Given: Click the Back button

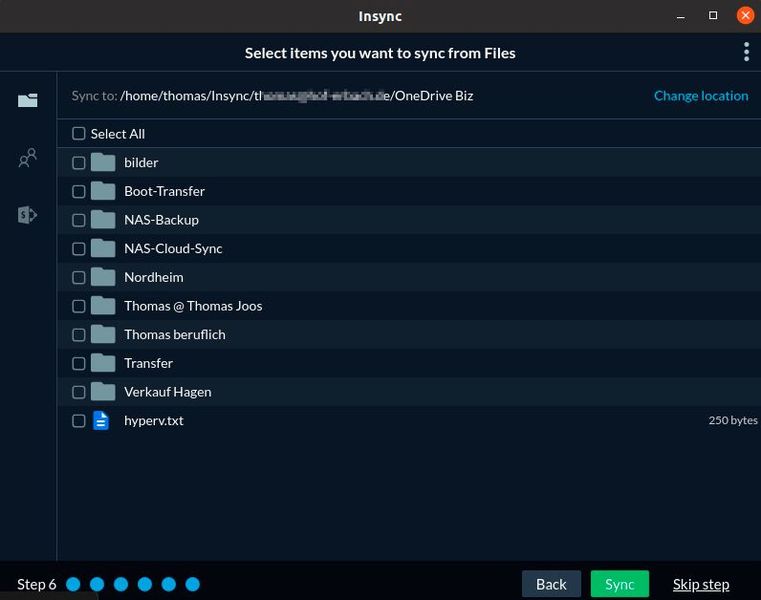Looking at the screenshot, I should (x=551, y=584).
